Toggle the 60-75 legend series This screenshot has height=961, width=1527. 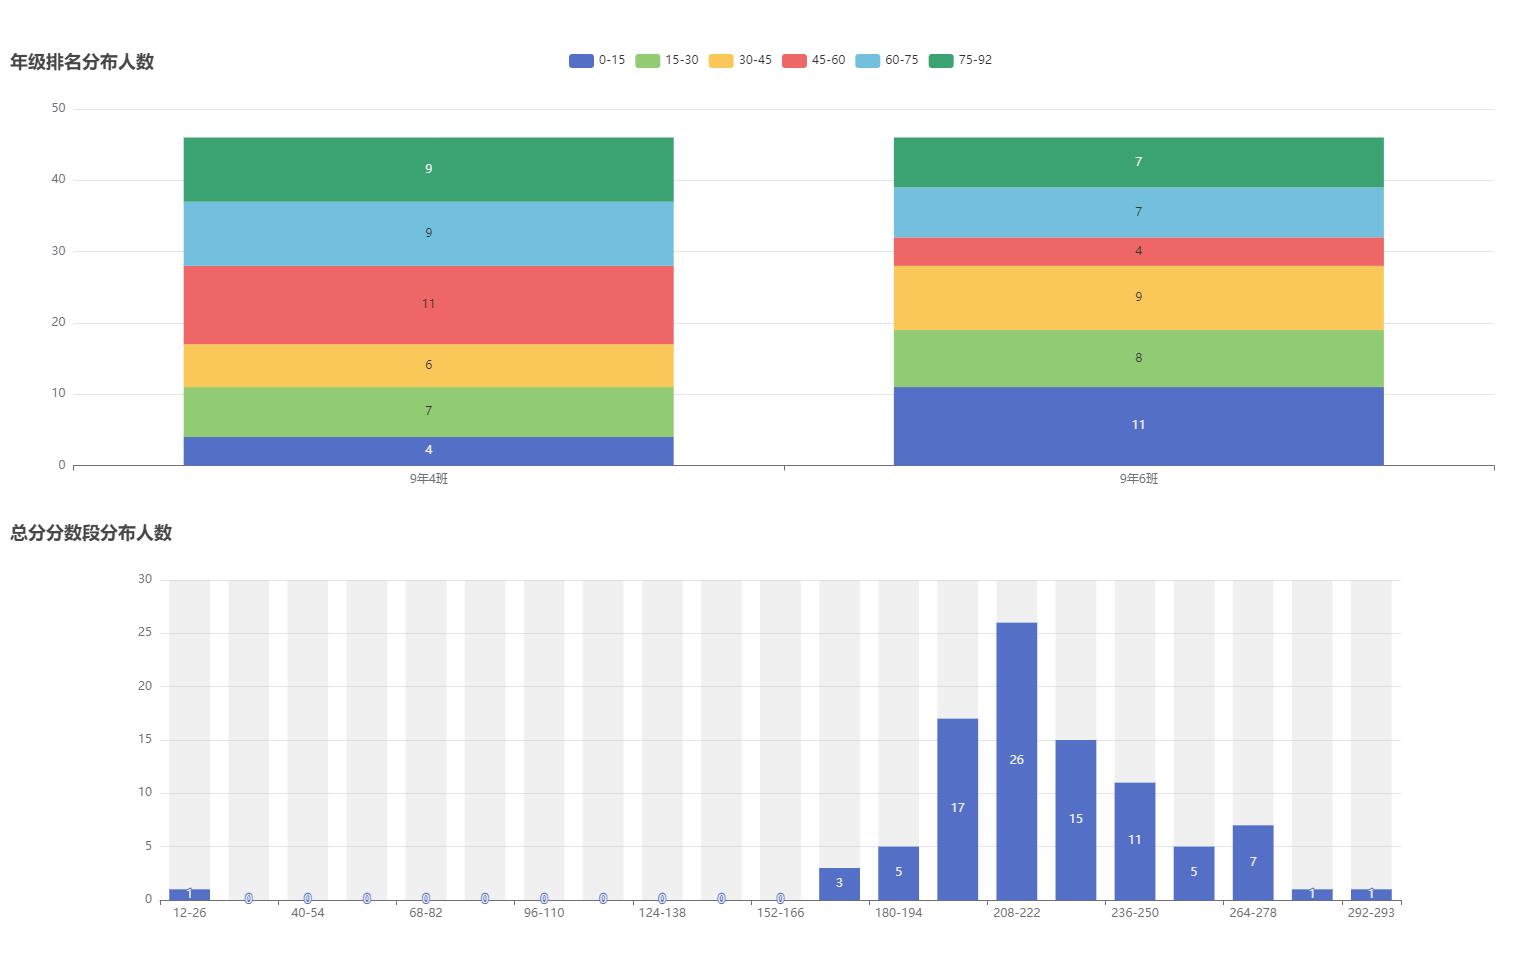[x=887, y=60]
